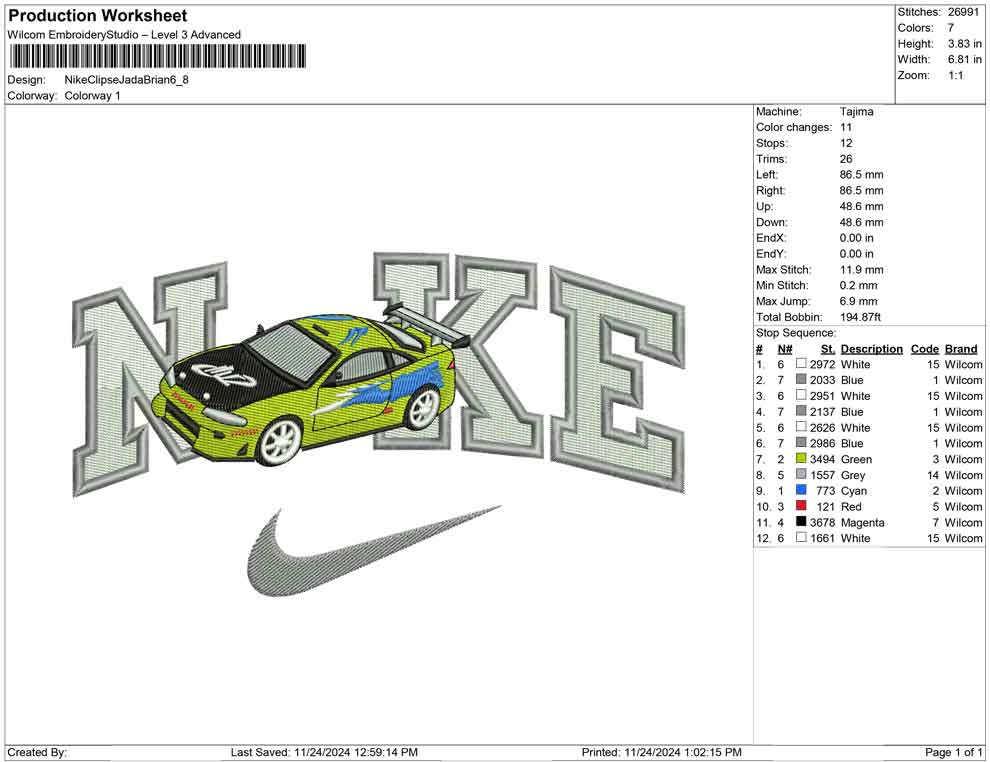Click the EndX value 0.00 in
Screen dimensions: 990x762
[857, 238]
